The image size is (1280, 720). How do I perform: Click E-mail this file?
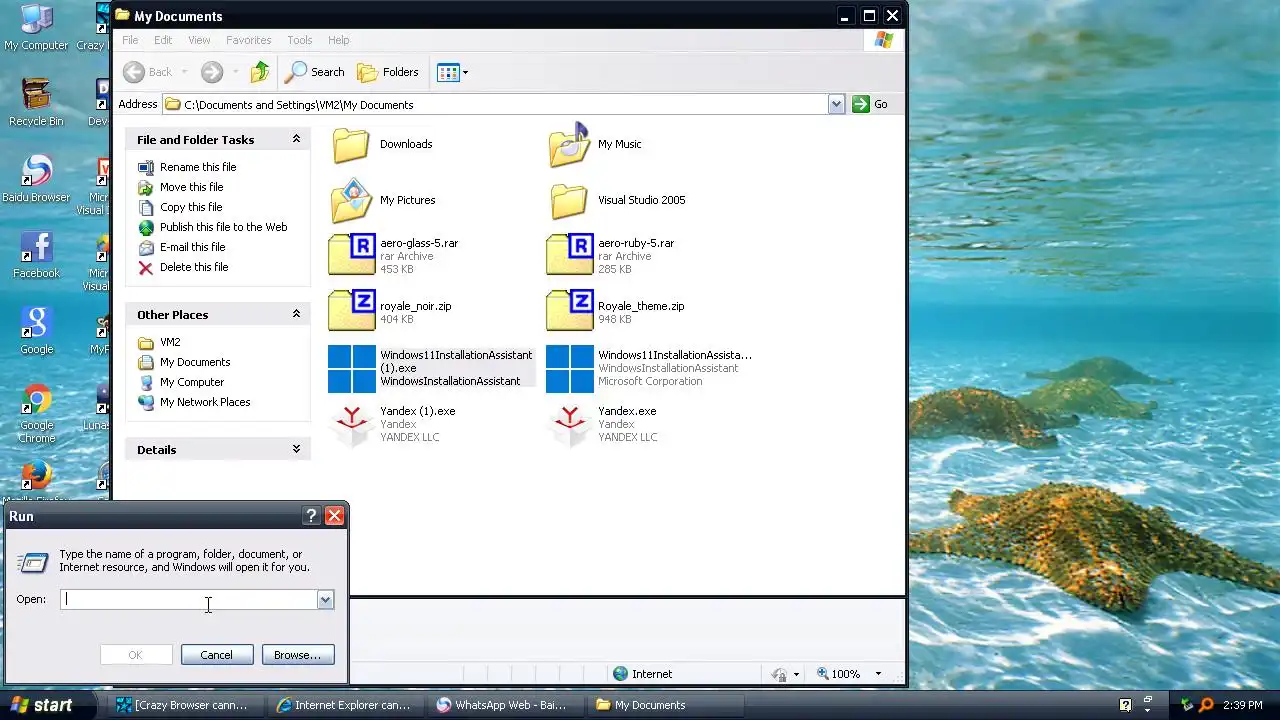pos(192,247)
